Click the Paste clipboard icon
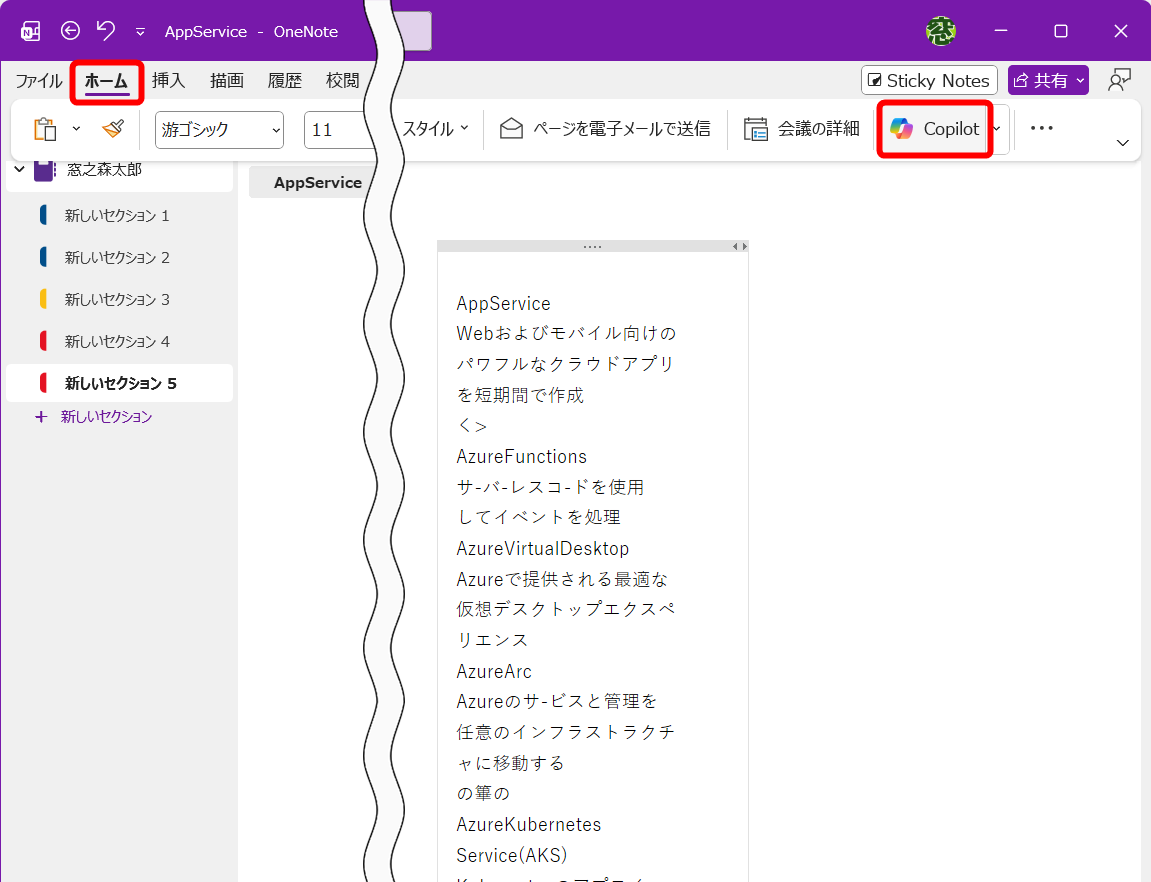The height and width of the screenshot is (882, 1151). tap(46, 129)
